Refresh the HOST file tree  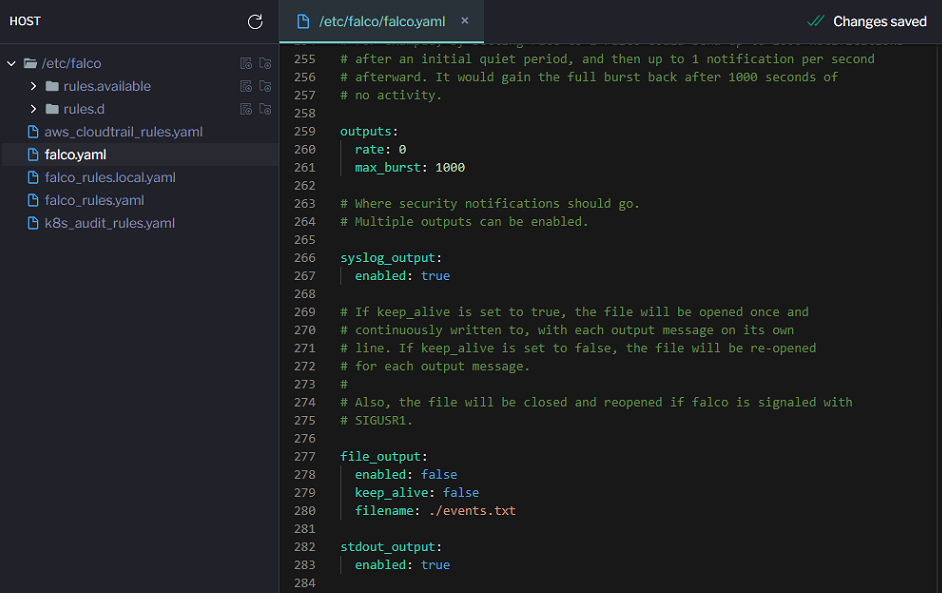point(255,22)
